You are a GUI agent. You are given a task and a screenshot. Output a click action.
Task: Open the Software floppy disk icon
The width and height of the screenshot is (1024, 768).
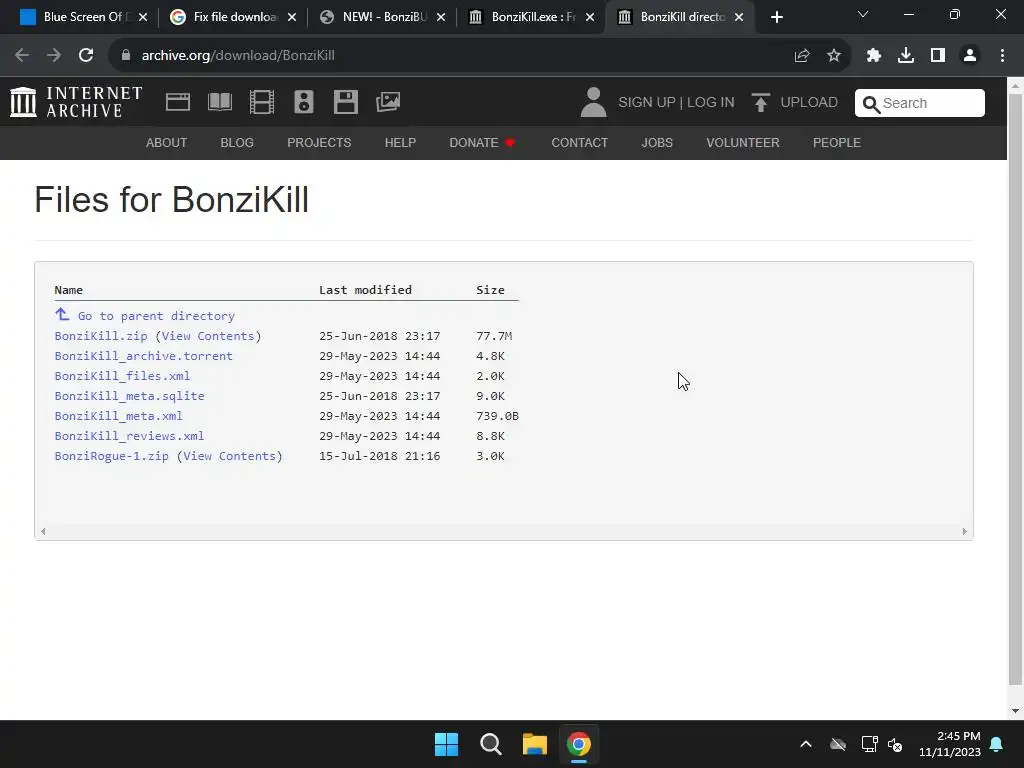pos(345,102)
